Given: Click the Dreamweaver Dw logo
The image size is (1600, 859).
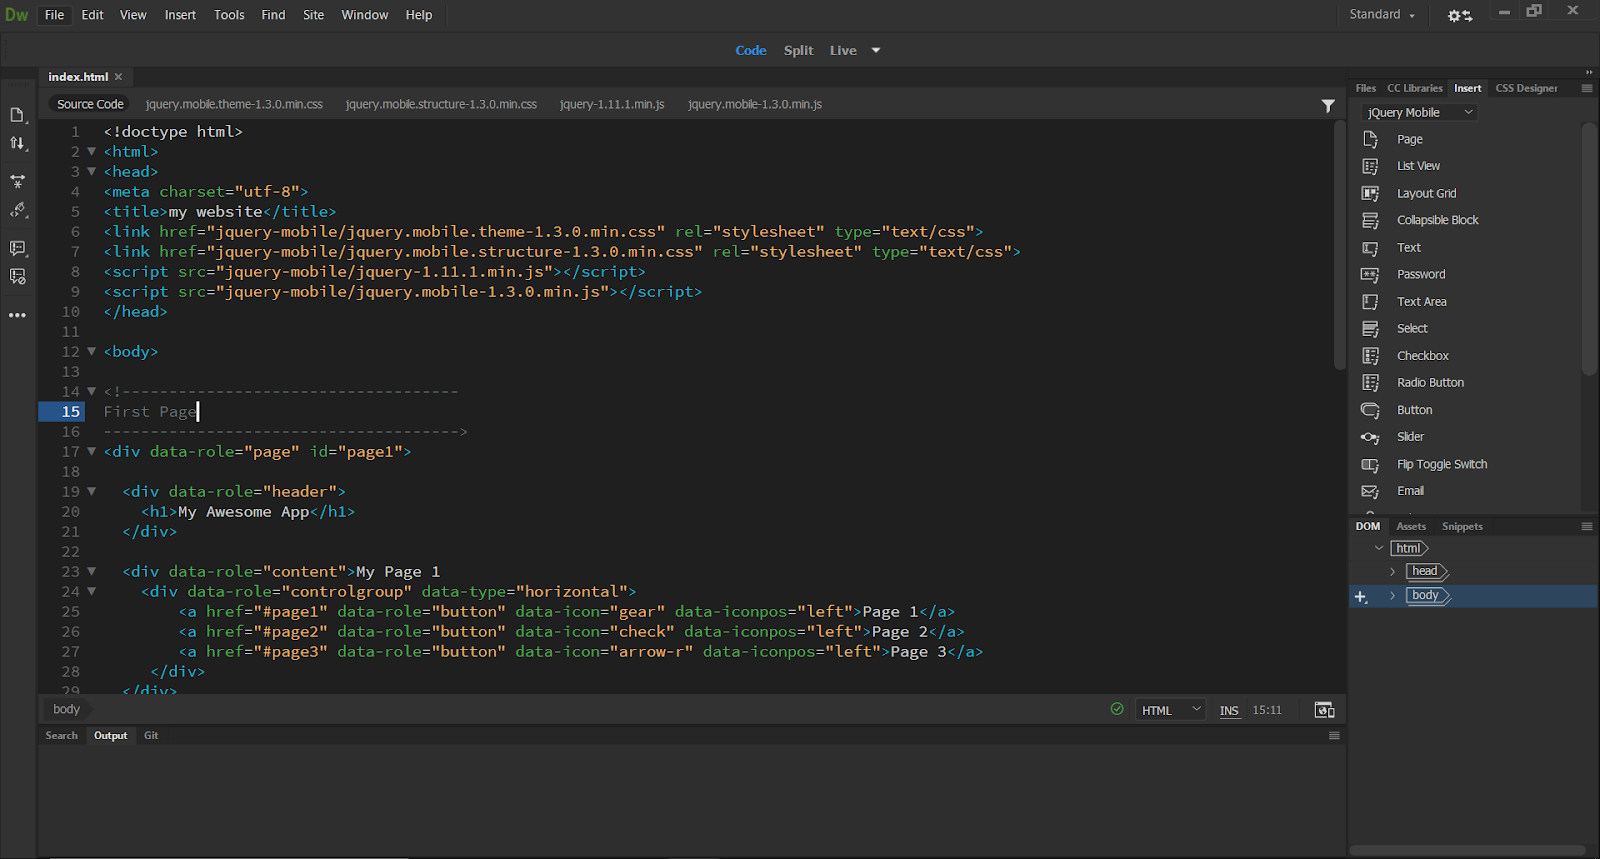Looking at the screenshot, I should pyautogui.click(x=16, y=15).
